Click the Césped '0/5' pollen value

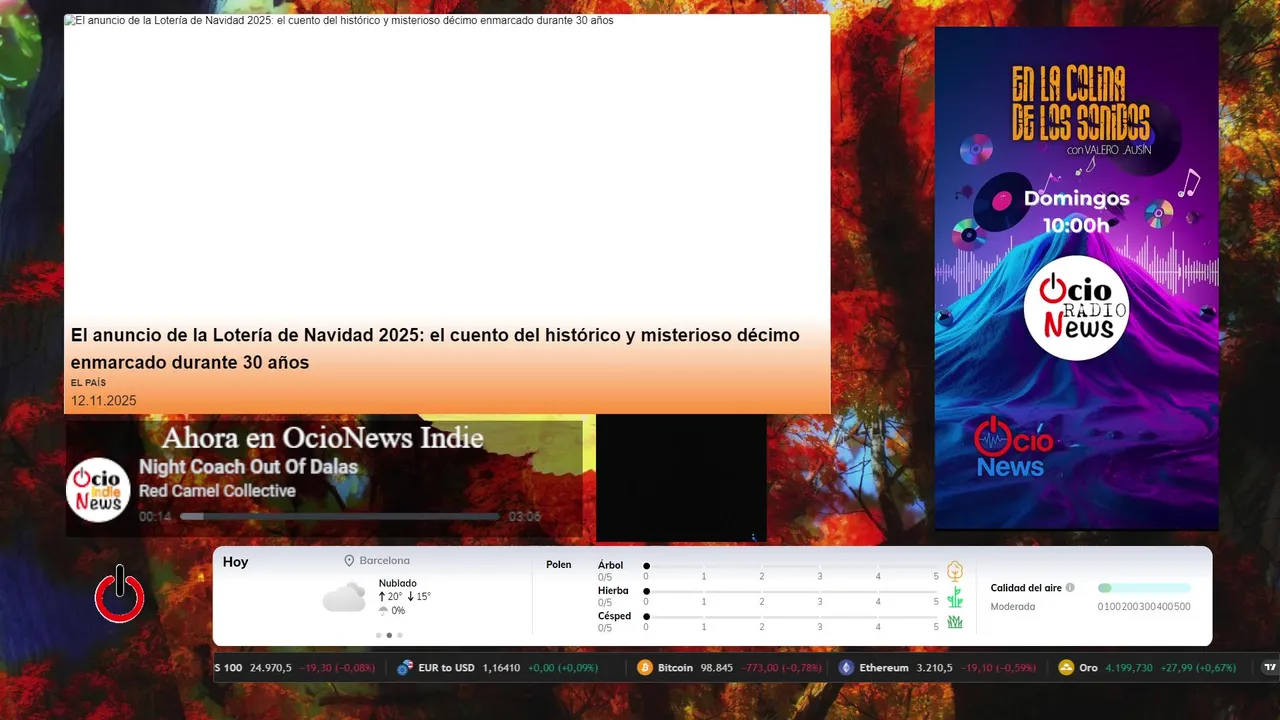(x=605, y=628)
